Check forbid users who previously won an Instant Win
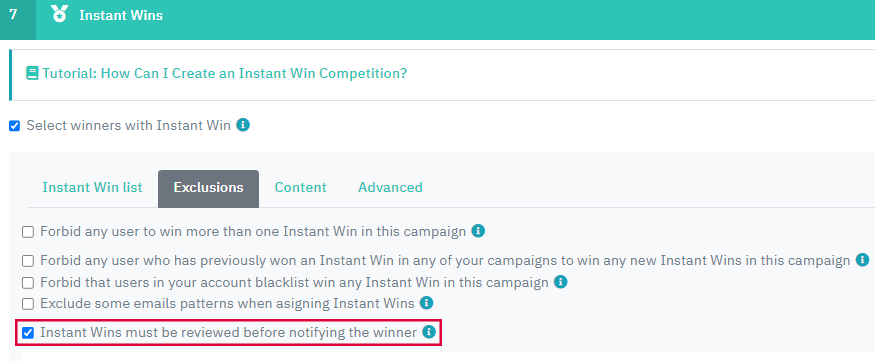 [28, 261]
